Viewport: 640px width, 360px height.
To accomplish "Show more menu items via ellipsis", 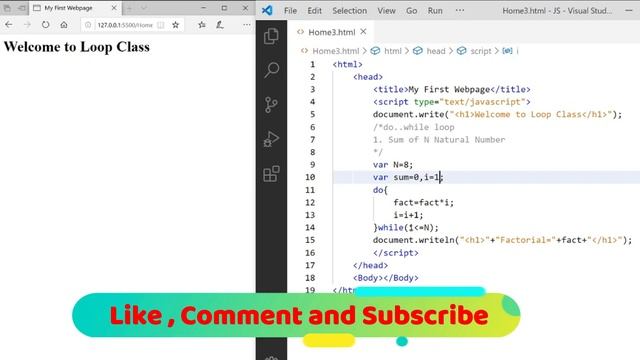I will (460, 11).
